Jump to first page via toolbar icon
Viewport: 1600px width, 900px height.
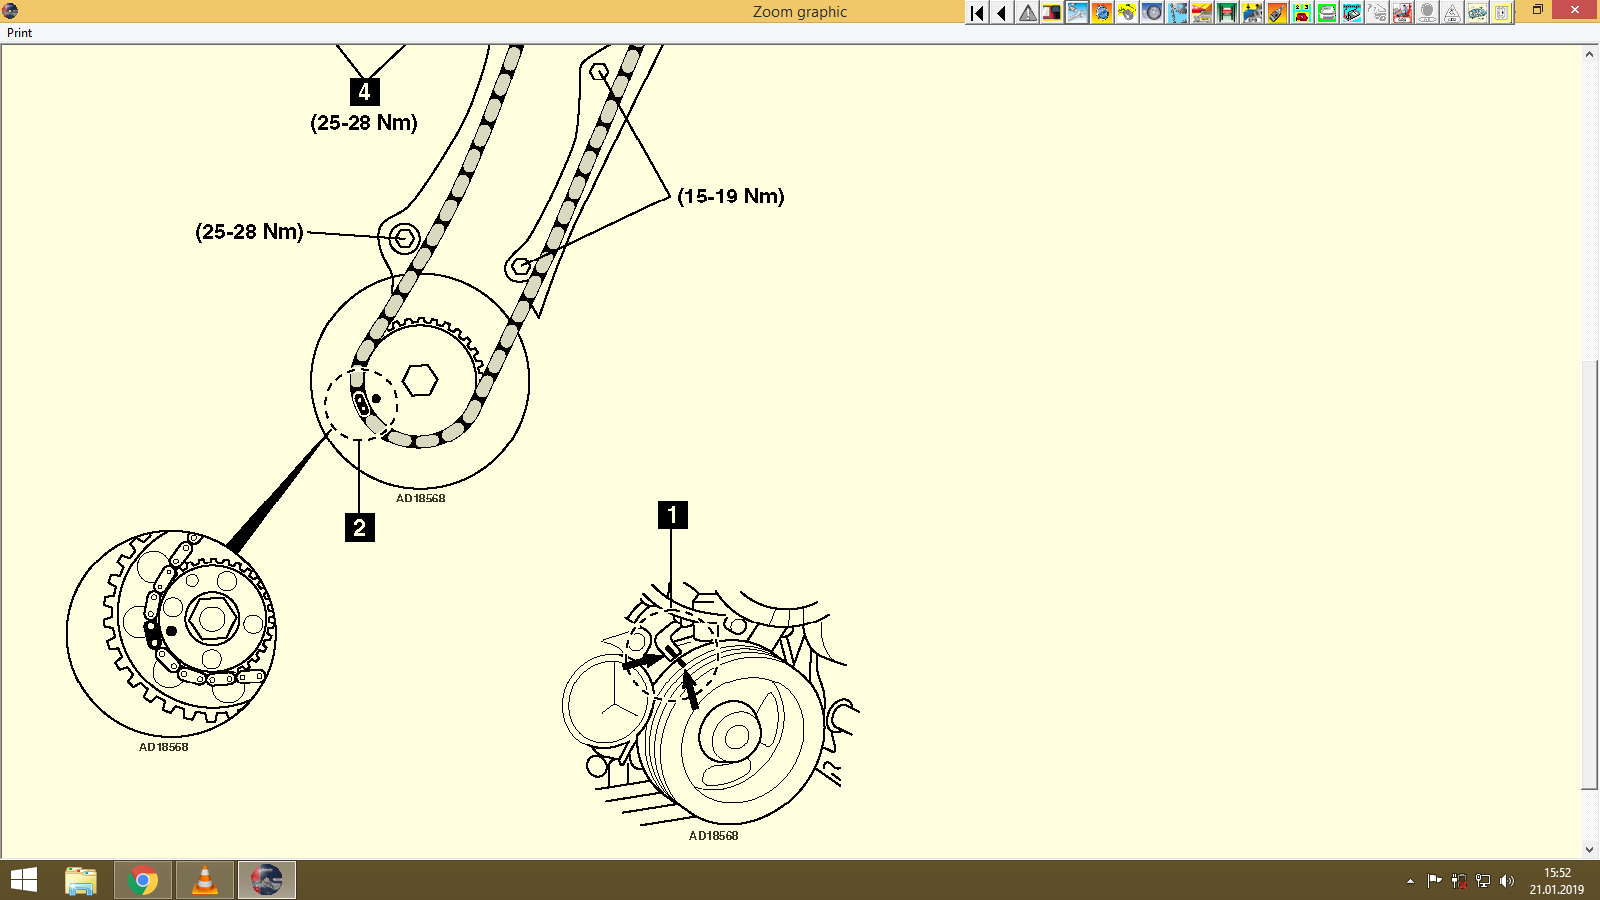tap(976, 13)
